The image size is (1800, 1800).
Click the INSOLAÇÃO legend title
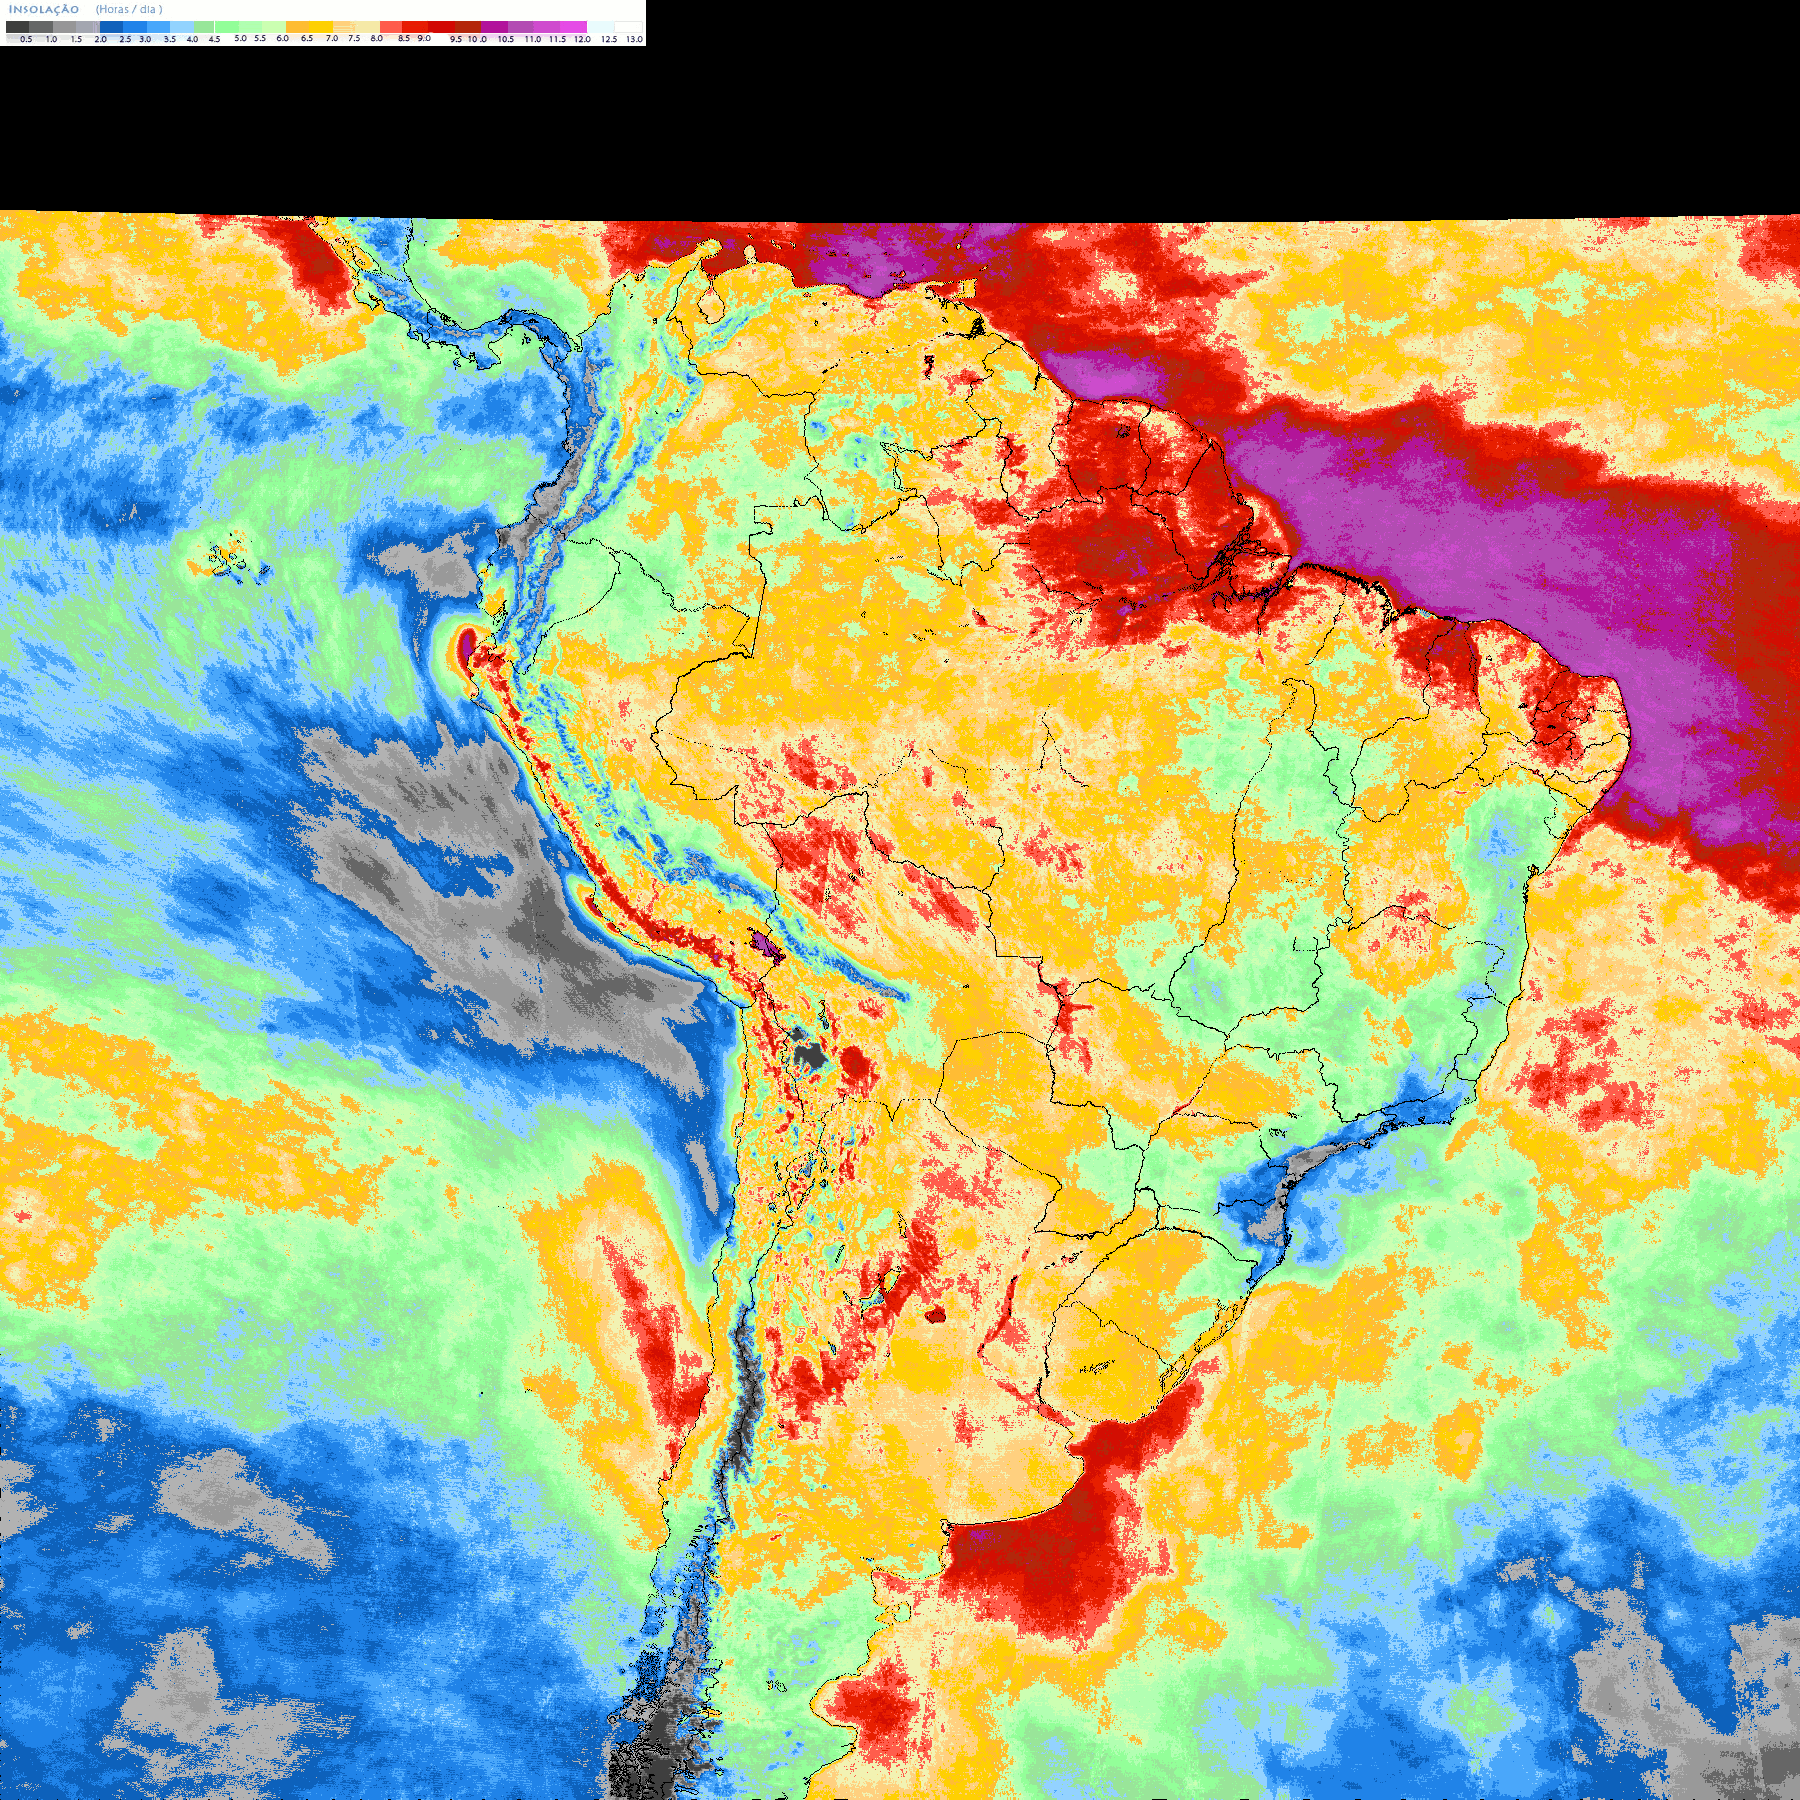(44, 9)
